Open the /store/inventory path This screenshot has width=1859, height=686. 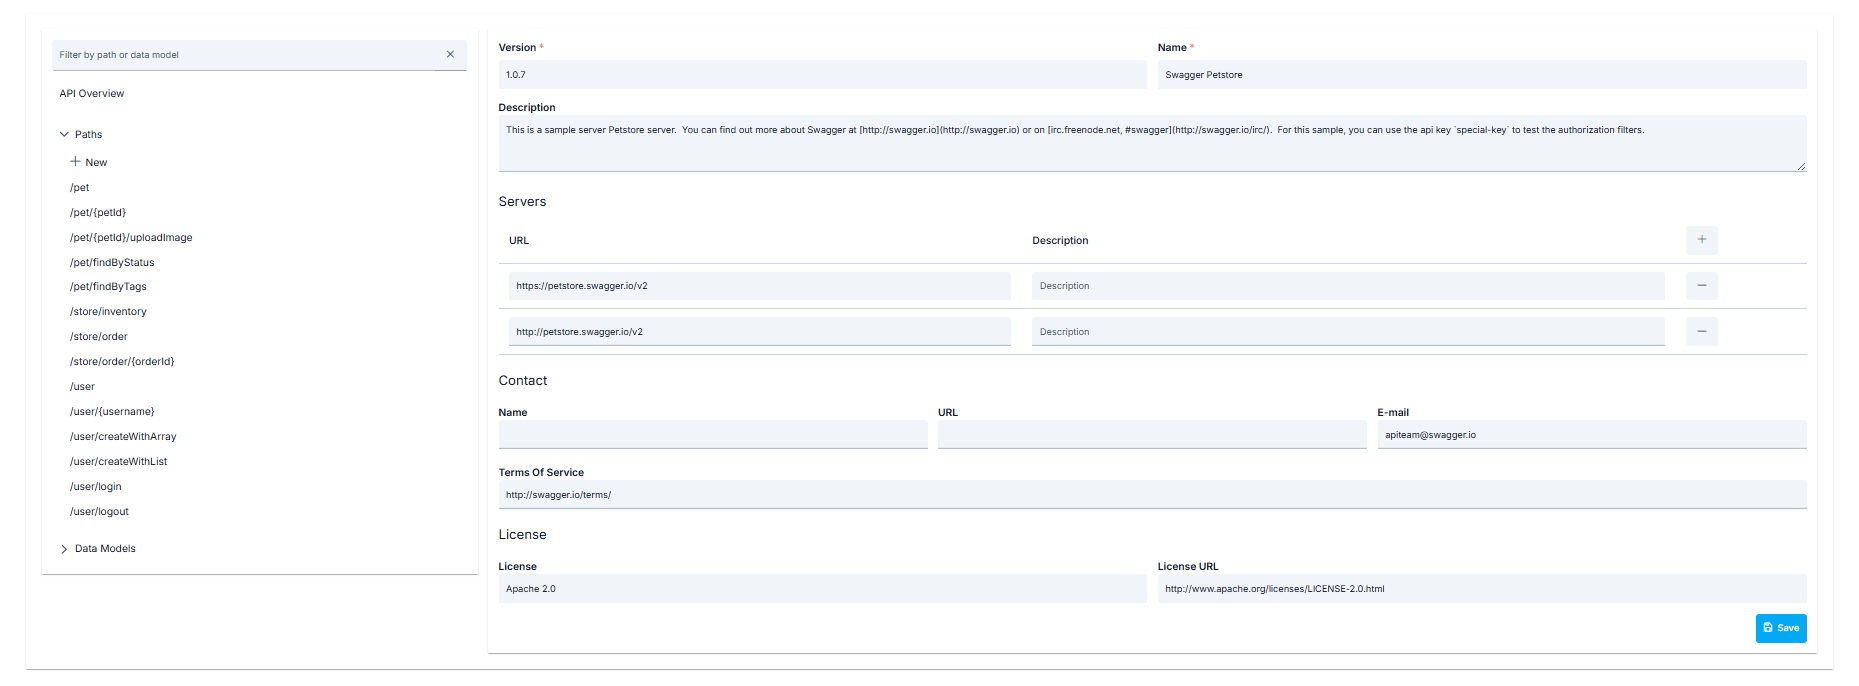tap(108, 312)
